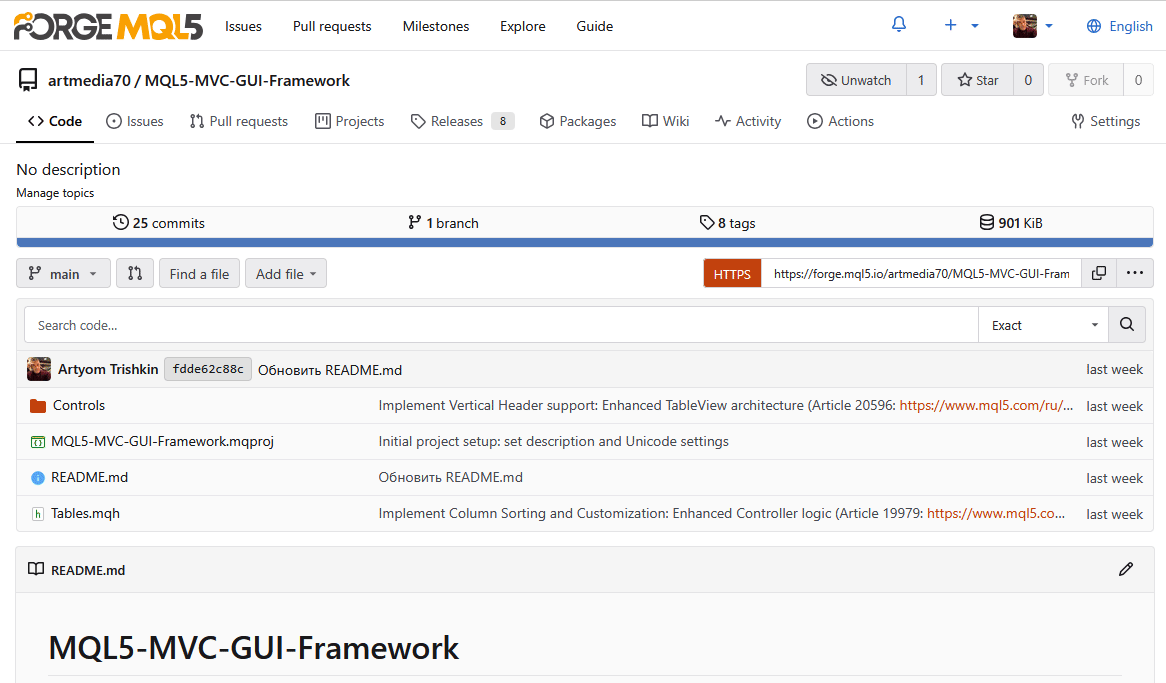Click the blue language stats bar
Screen dimensions: 1166x683
pos(584,243)
